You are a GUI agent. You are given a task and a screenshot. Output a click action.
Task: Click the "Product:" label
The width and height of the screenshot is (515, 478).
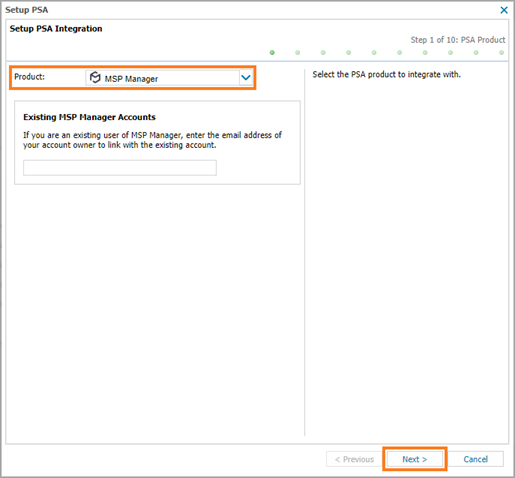pyautogui.click(x=29, y=77)
